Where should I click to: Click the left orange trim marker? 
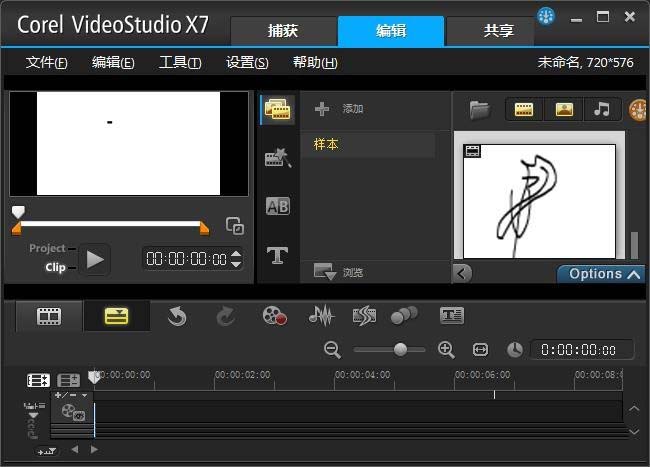point(16,228)
